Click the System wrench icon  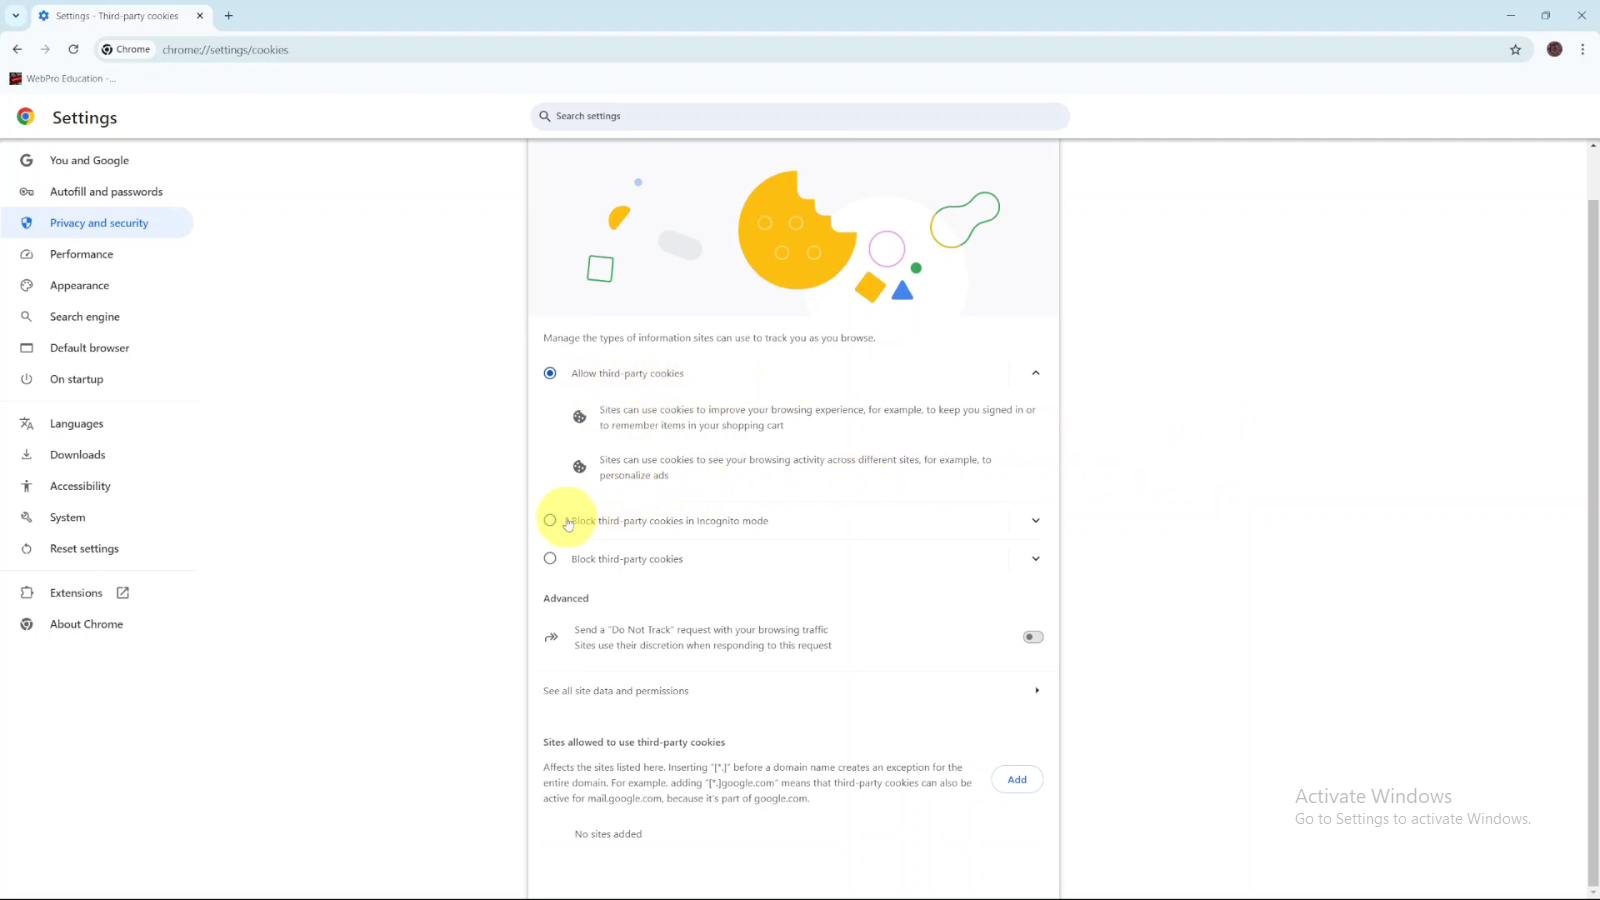pos(27,518)
